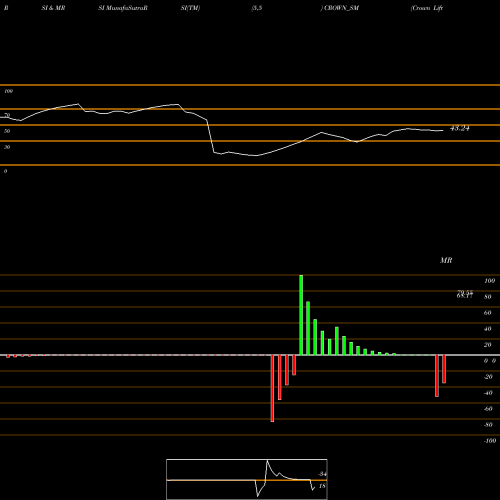
Task: Select the 'SI MunafaSutraR' header text
Action: (123, 8)
